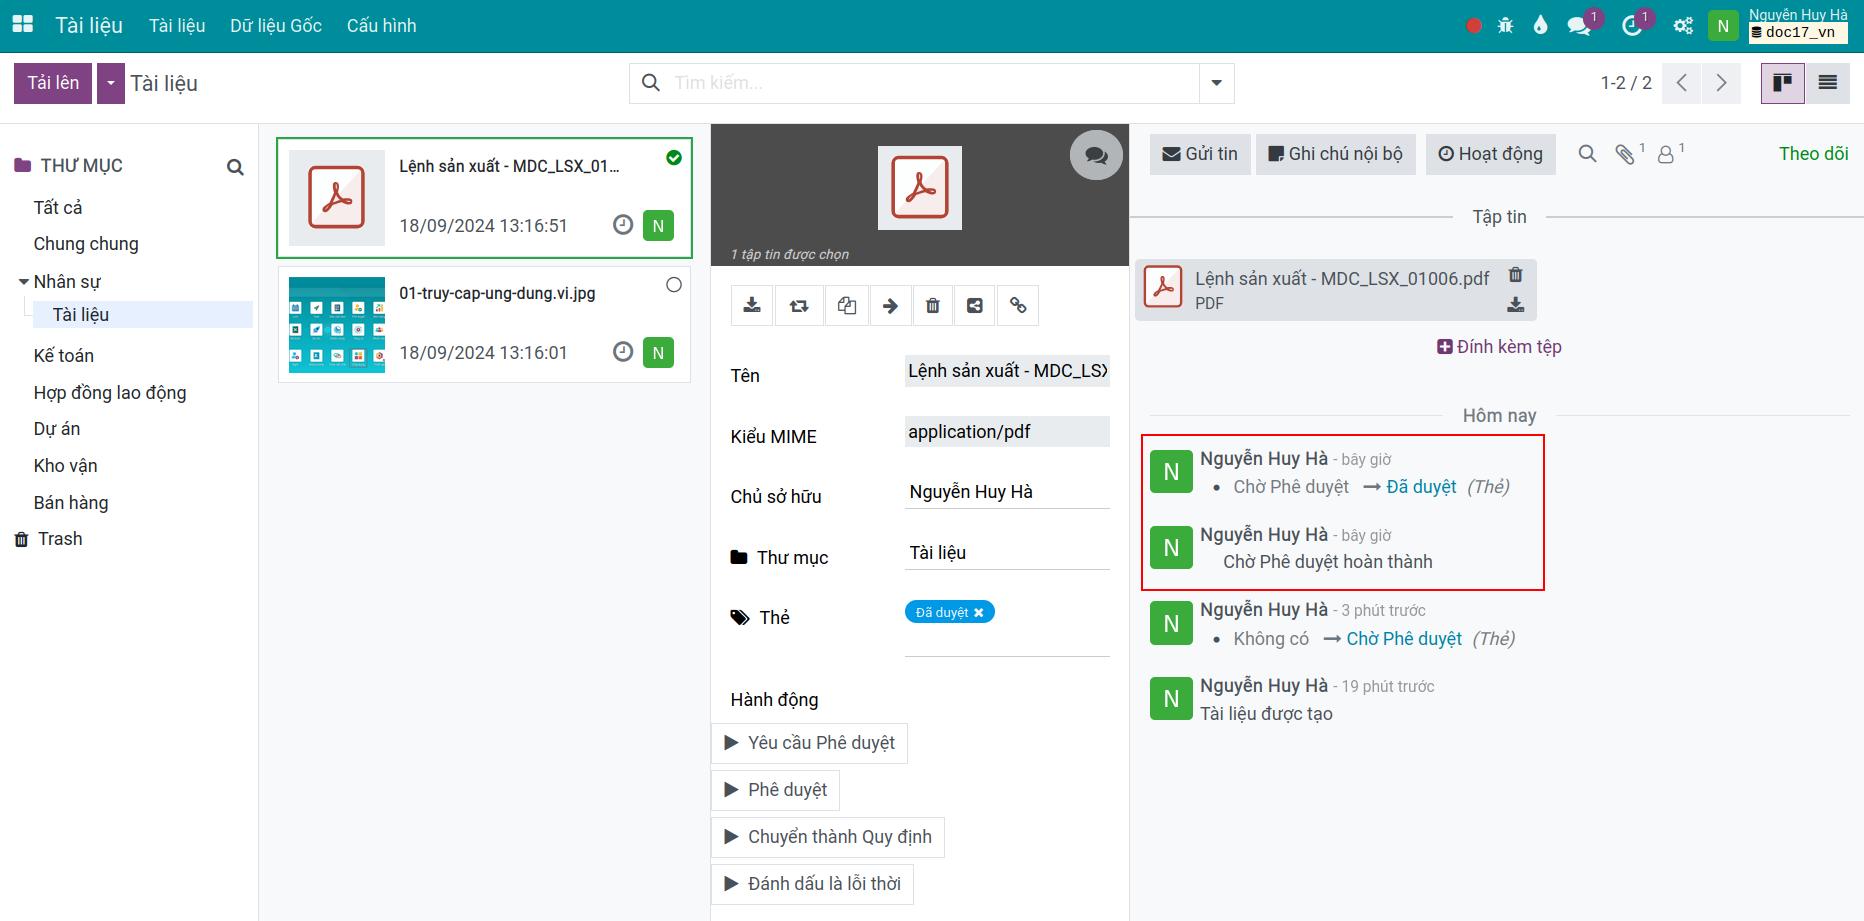Open the Dữ liệu Gốc menu

pos(276,26)
